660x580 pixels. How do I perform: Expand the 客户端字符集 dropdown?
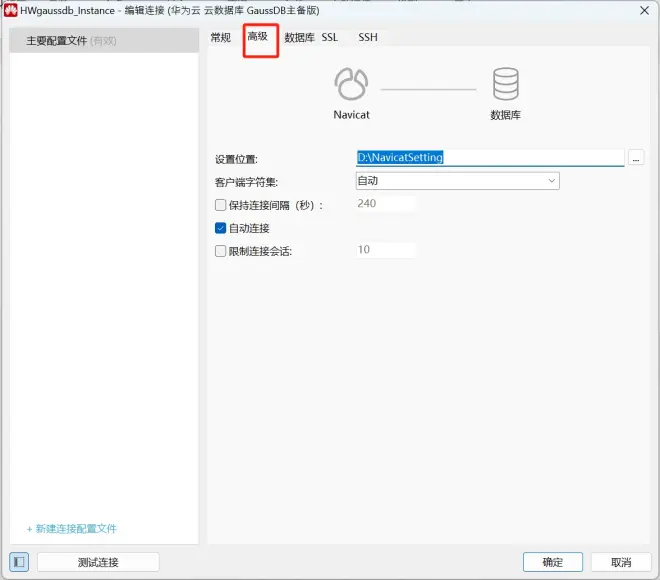click(458, 181)
